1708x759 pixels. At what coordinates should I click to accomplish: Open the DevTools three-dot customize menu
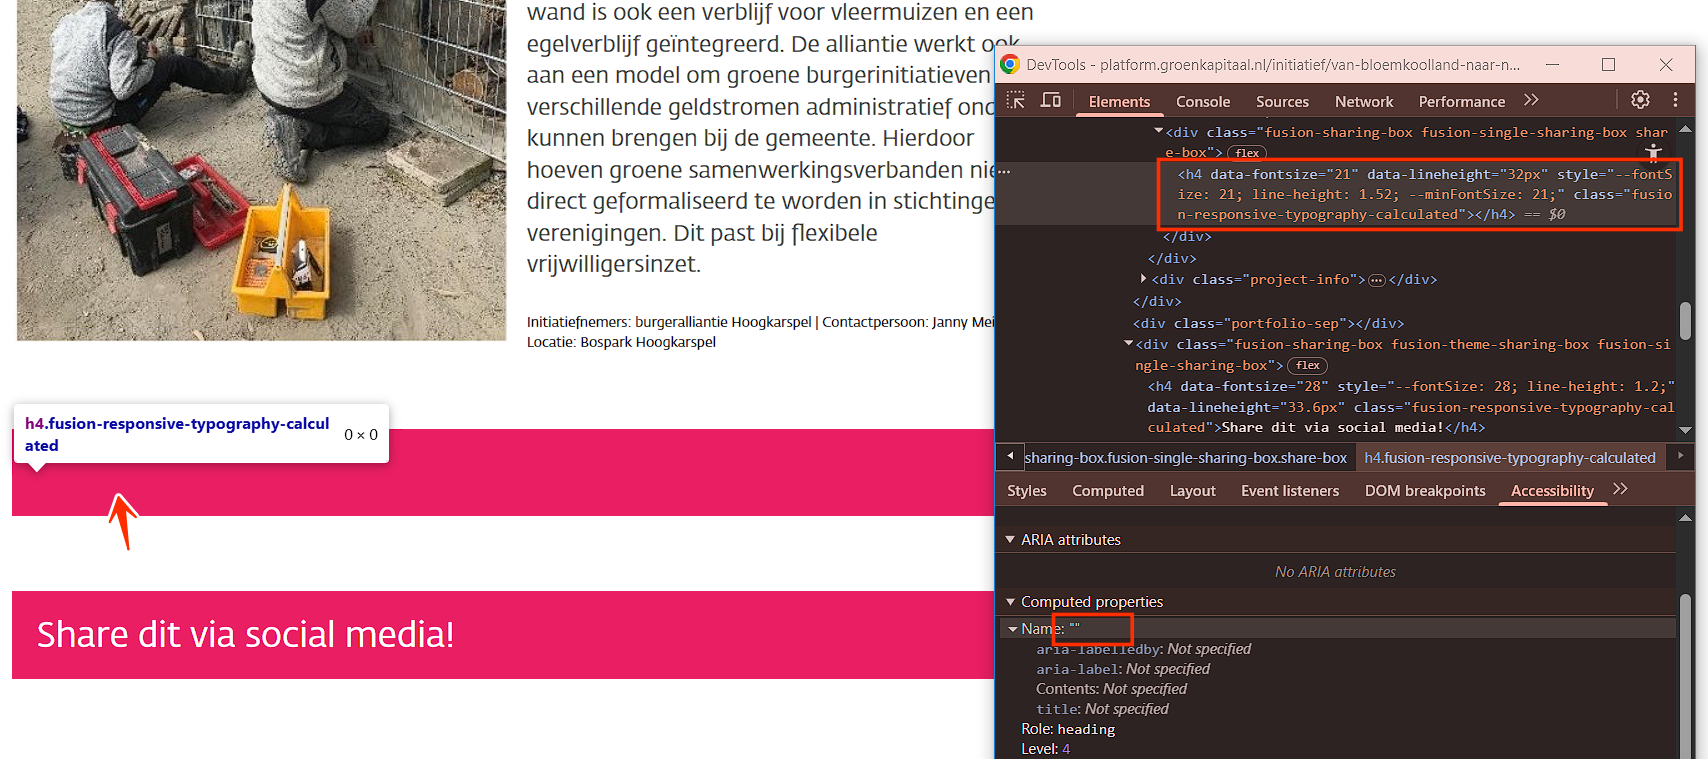point(1675,100)
